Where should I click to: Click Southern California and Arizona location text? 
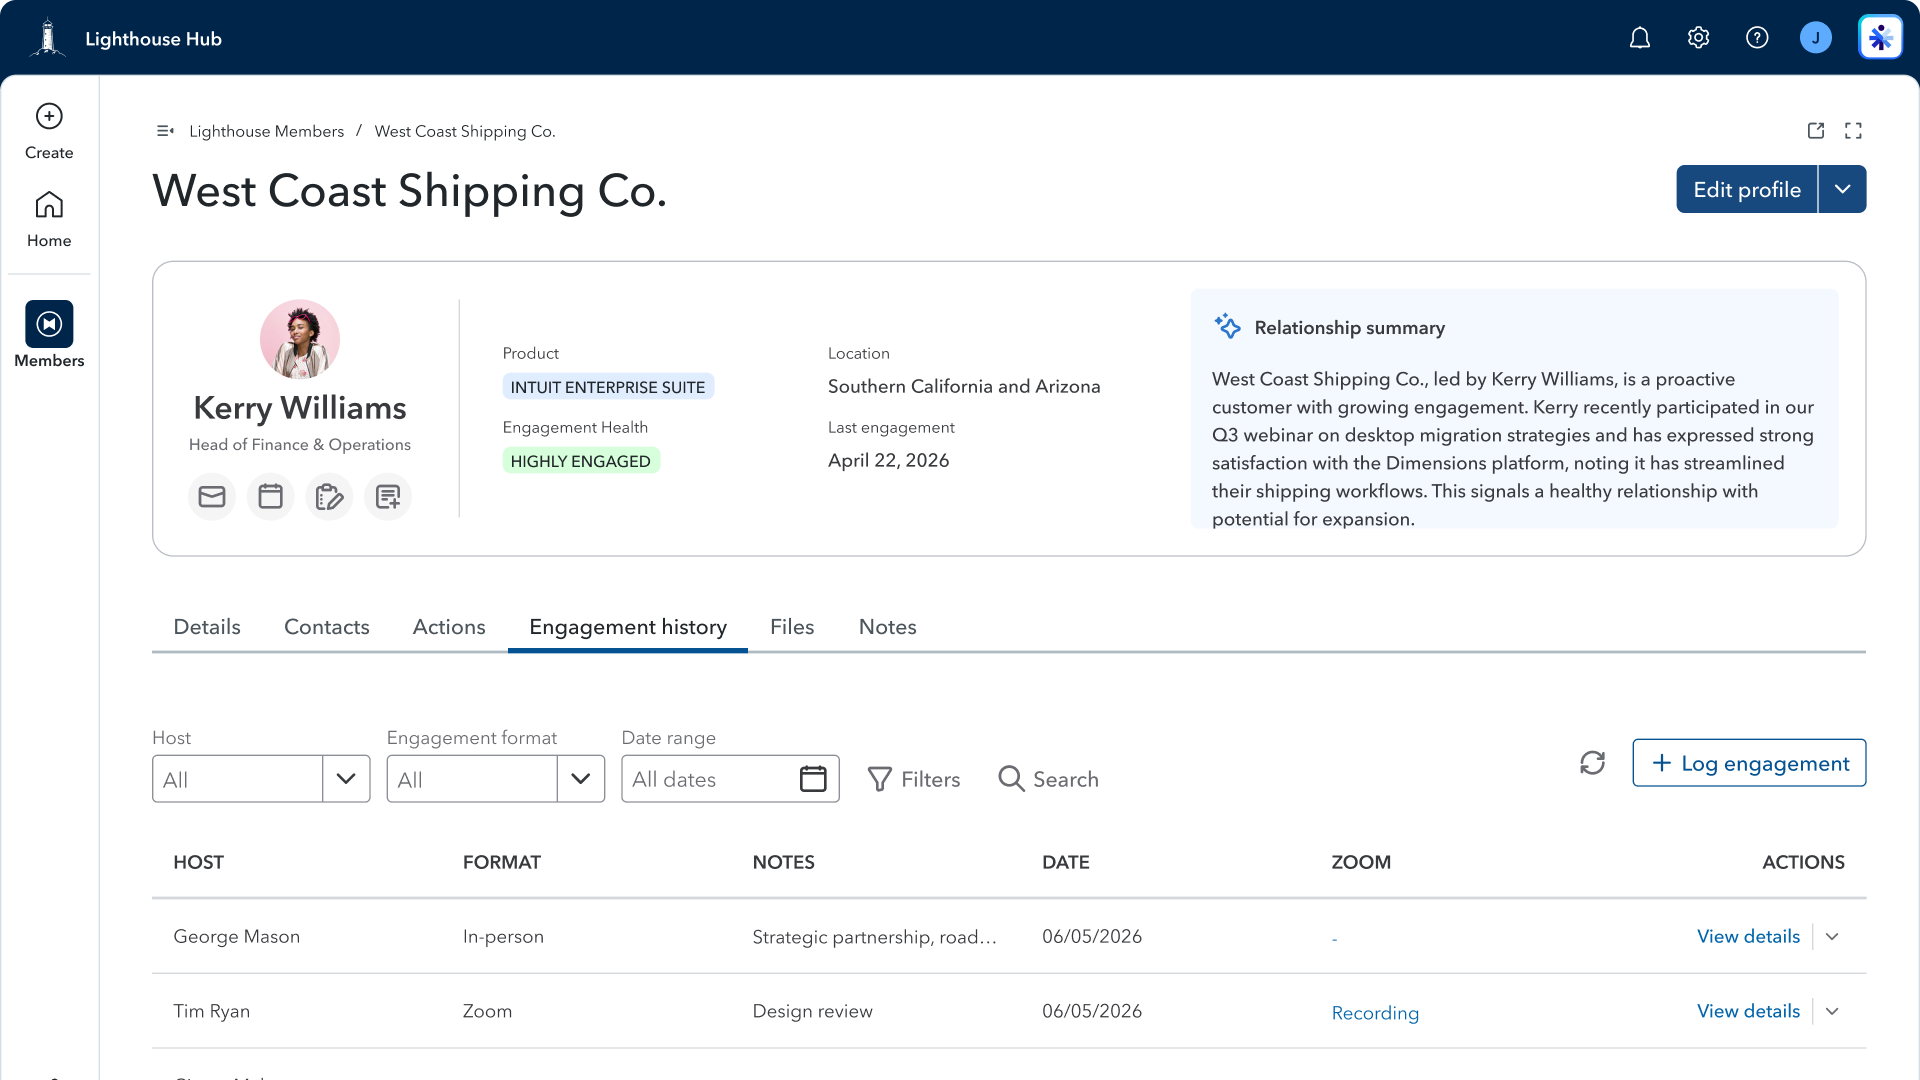[964, 386]
